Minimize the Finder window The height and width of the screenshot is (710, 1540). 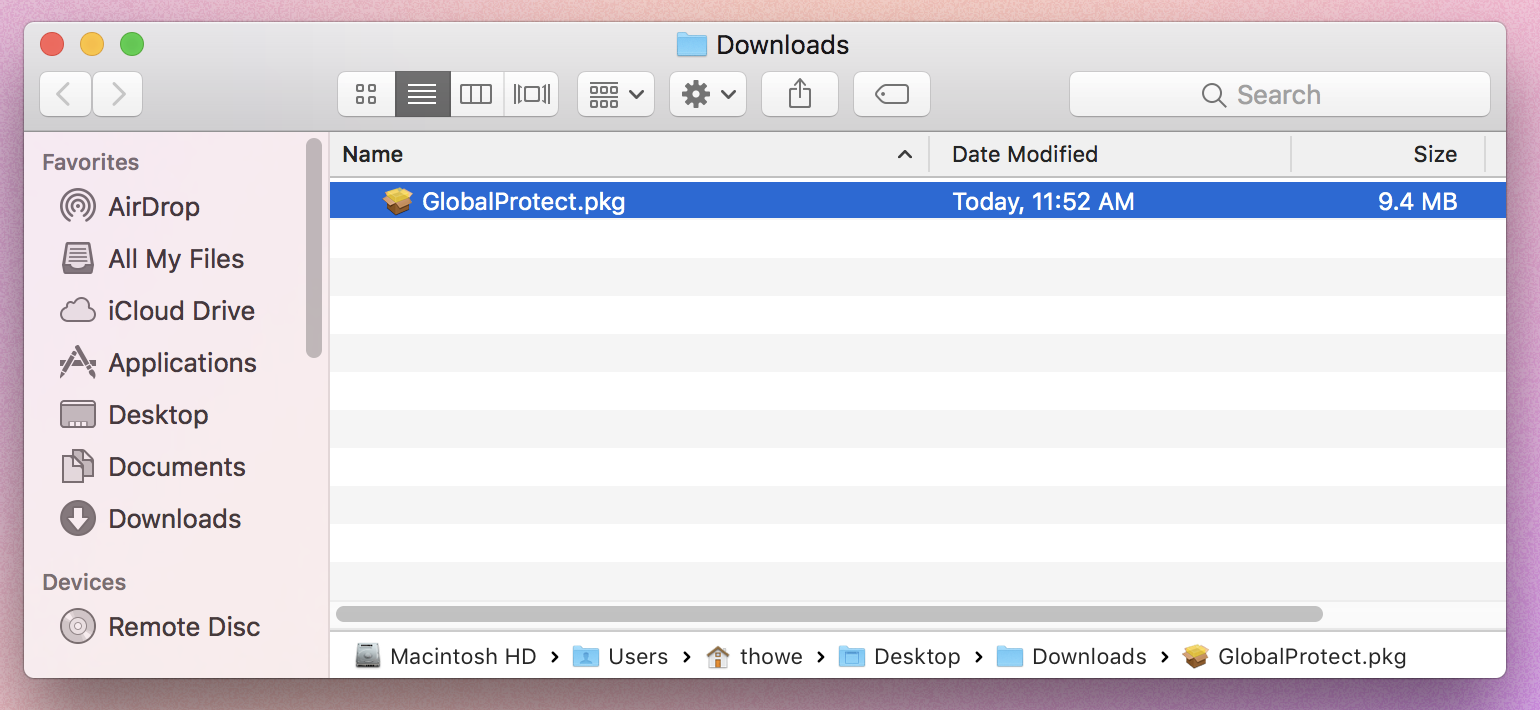coord(92,44)
